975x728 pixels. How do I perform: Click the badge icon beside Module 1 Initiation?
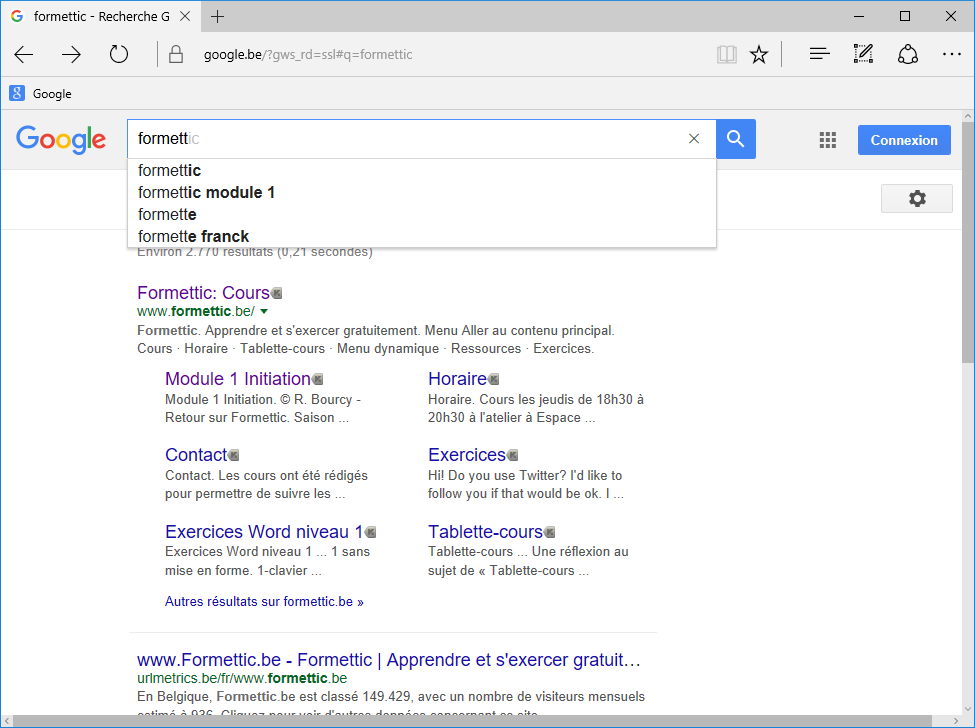(x=318, y=379)
